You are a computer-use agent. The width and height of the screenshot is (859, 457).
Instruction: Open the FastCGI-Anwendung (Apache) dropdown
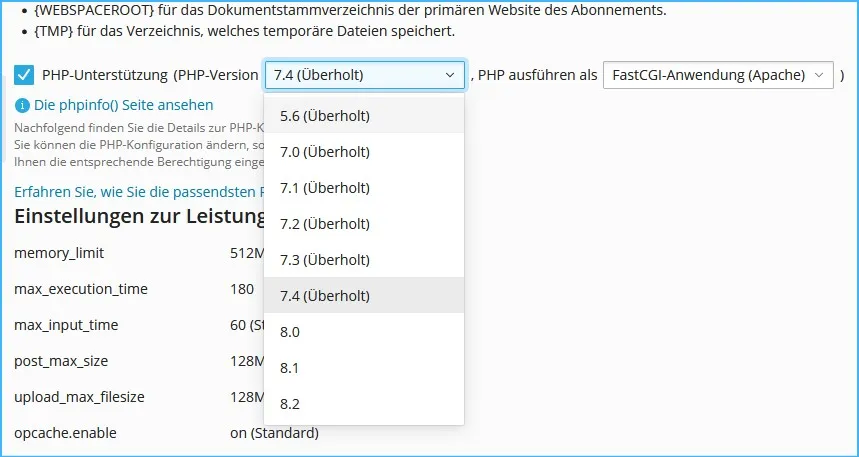[x=718, y=75]
